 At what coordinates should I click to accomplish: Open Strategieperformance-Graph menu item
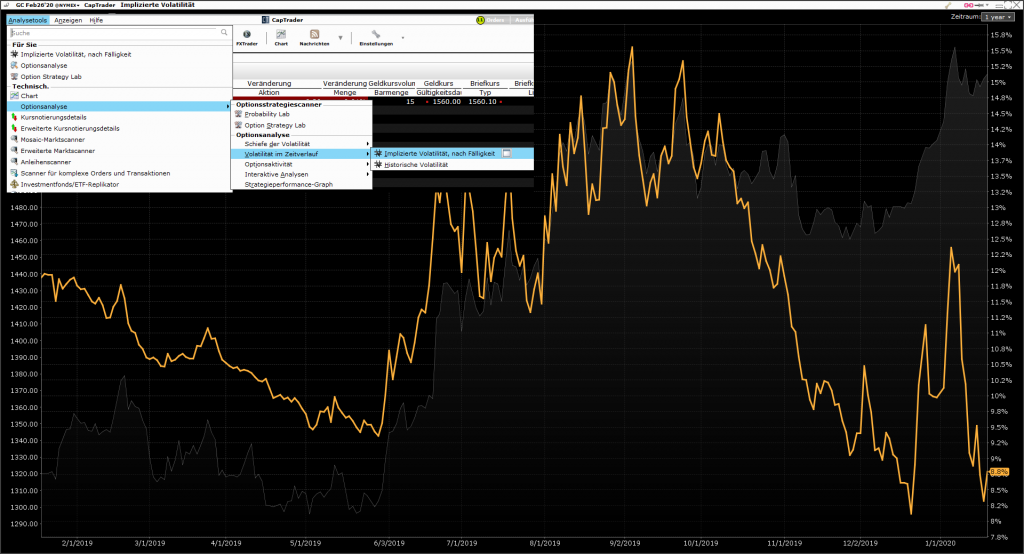(x=289, y=184)
